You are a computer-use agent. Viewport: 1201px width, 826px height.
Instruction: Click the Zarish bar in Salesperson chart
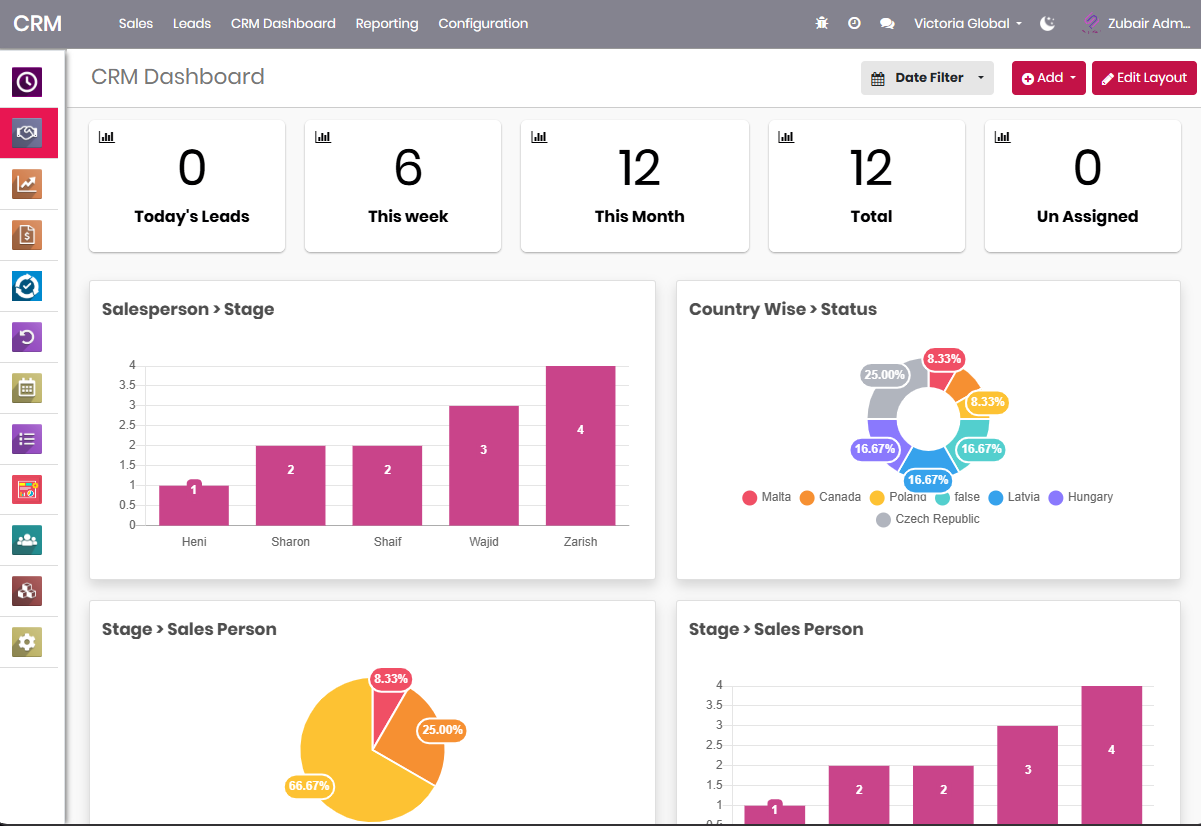coord(580,445)
